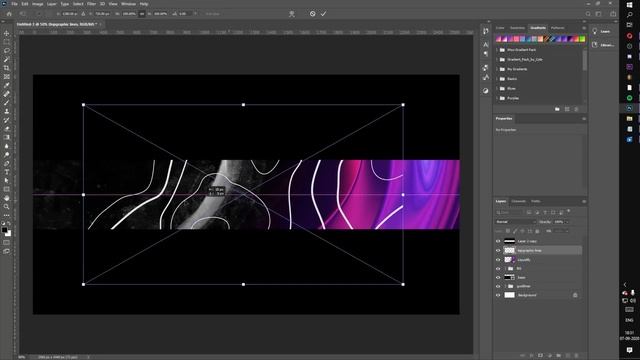Open the Libraries panel
Screen dimensions: 640x360
pos(602,45)
